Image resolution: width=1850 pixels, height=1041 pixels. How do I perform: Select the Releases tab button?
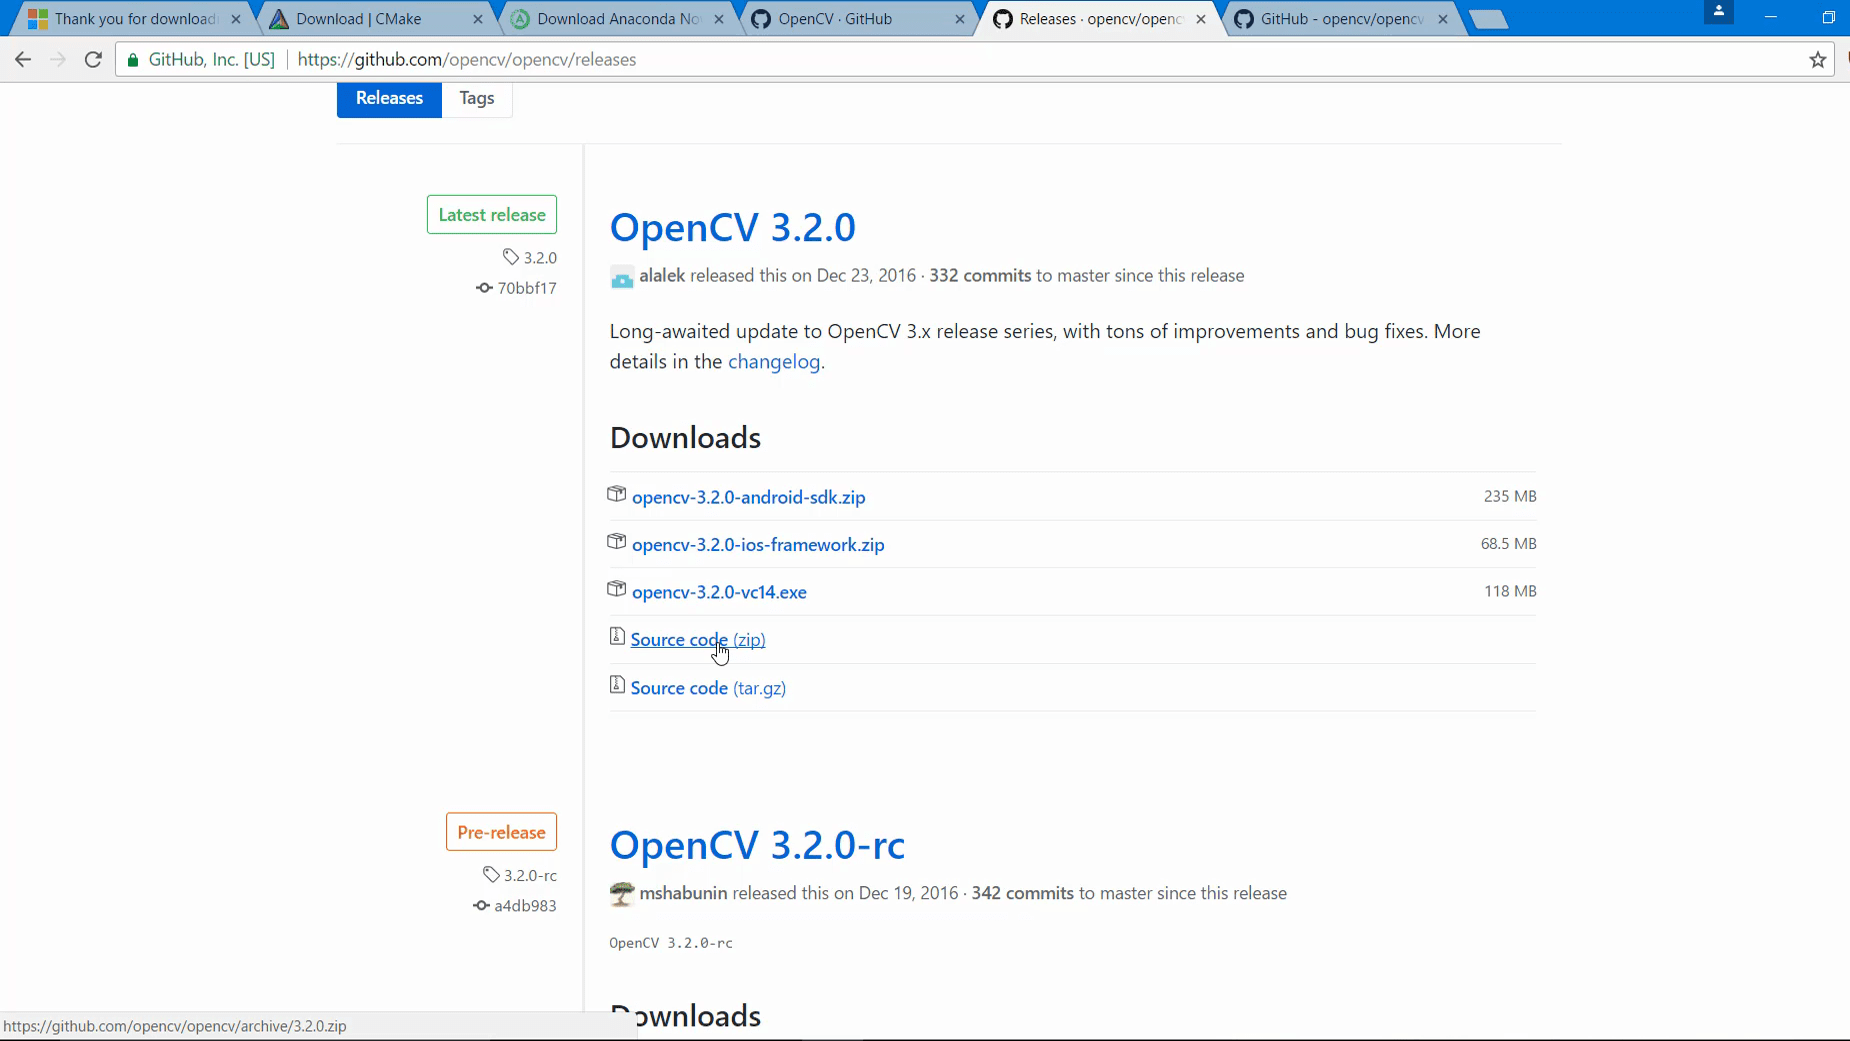(x=389, y=98)
